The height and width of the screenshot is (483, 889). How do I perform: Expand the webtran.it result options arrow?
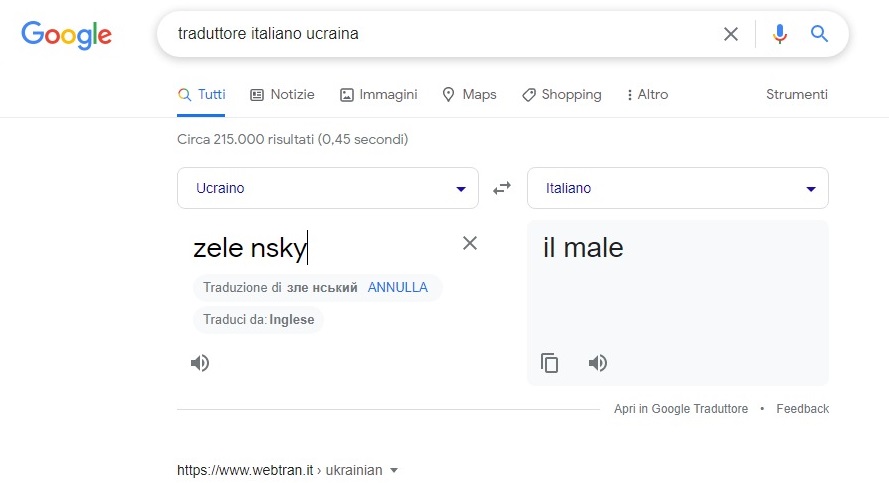coord(394,470)
